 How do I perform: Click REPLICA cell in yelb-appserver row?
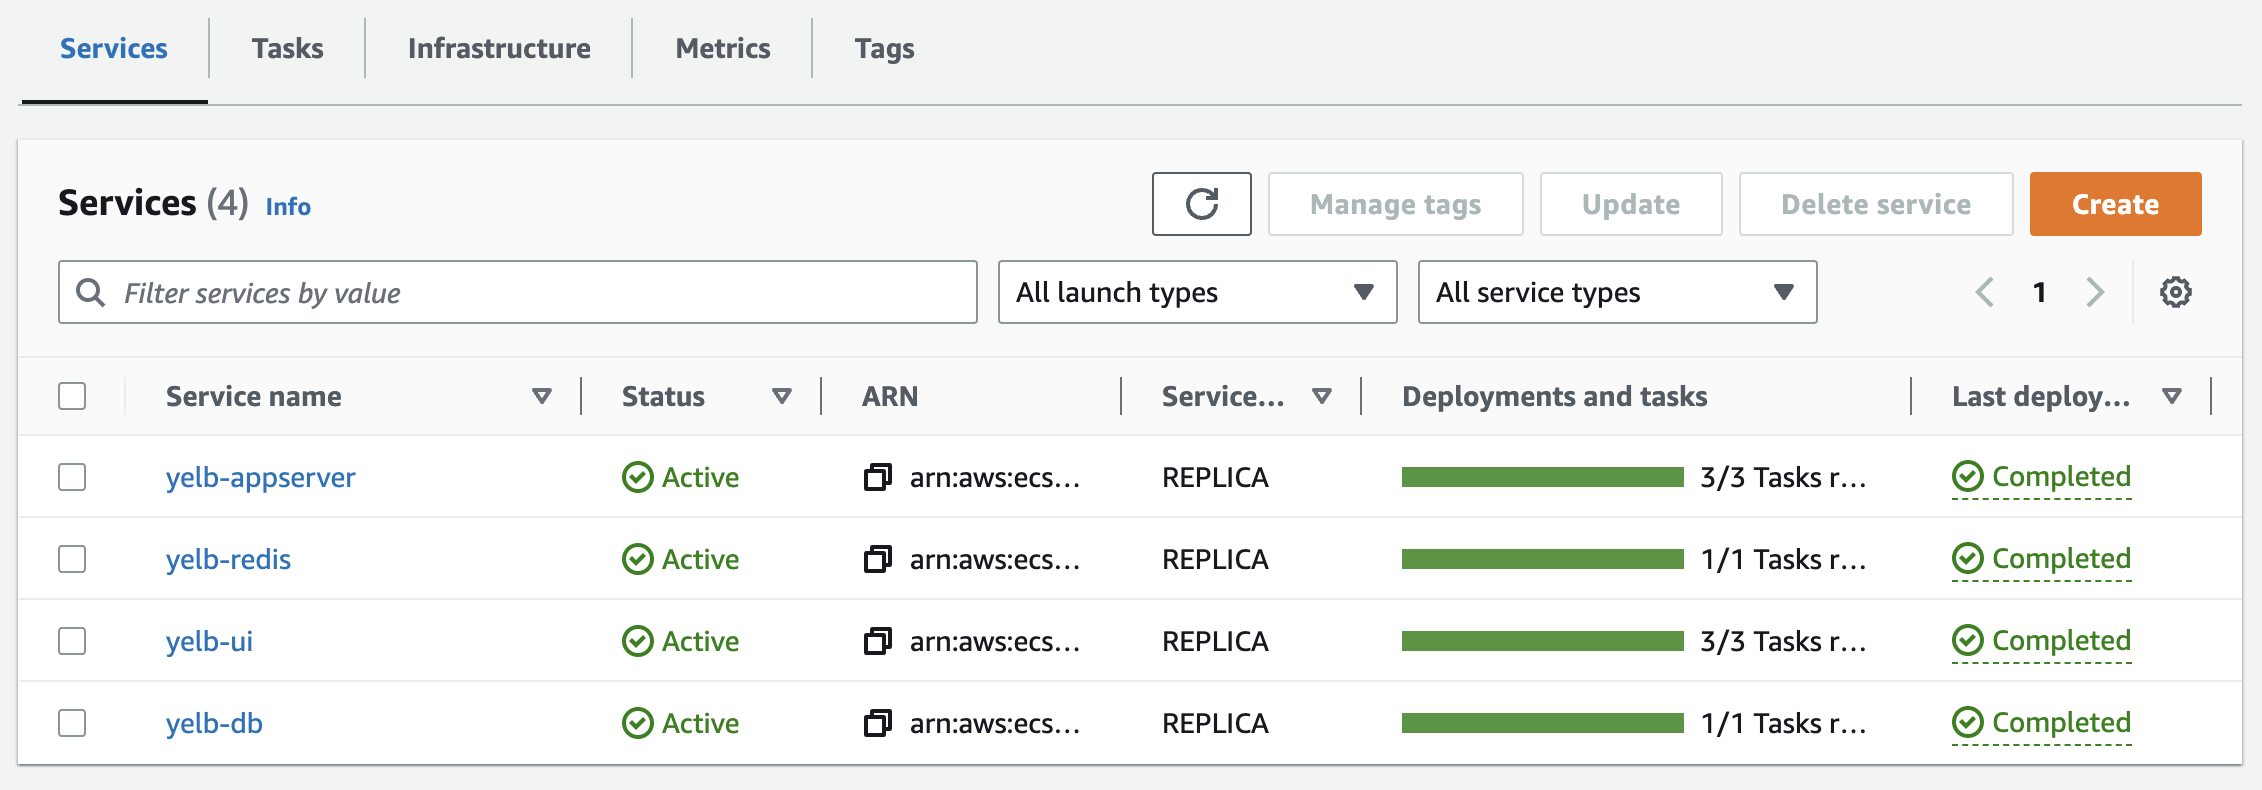click(1215, 477)
